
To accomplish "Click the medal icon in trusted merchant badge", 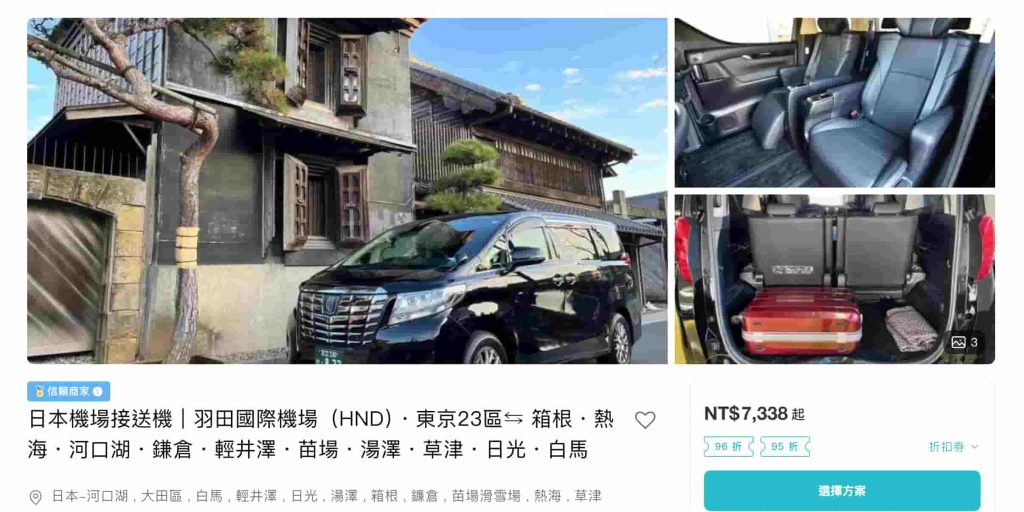I will (x=40, y=392).
